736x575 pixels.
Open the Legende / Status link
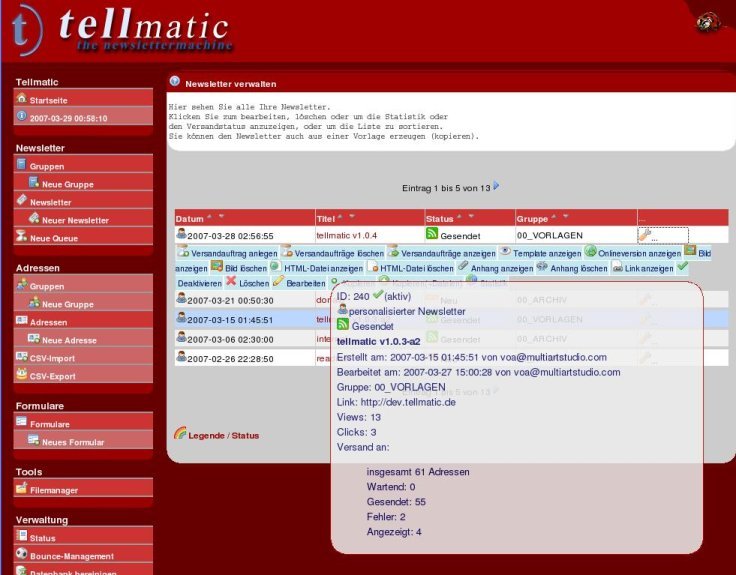(x=223, y=436)
